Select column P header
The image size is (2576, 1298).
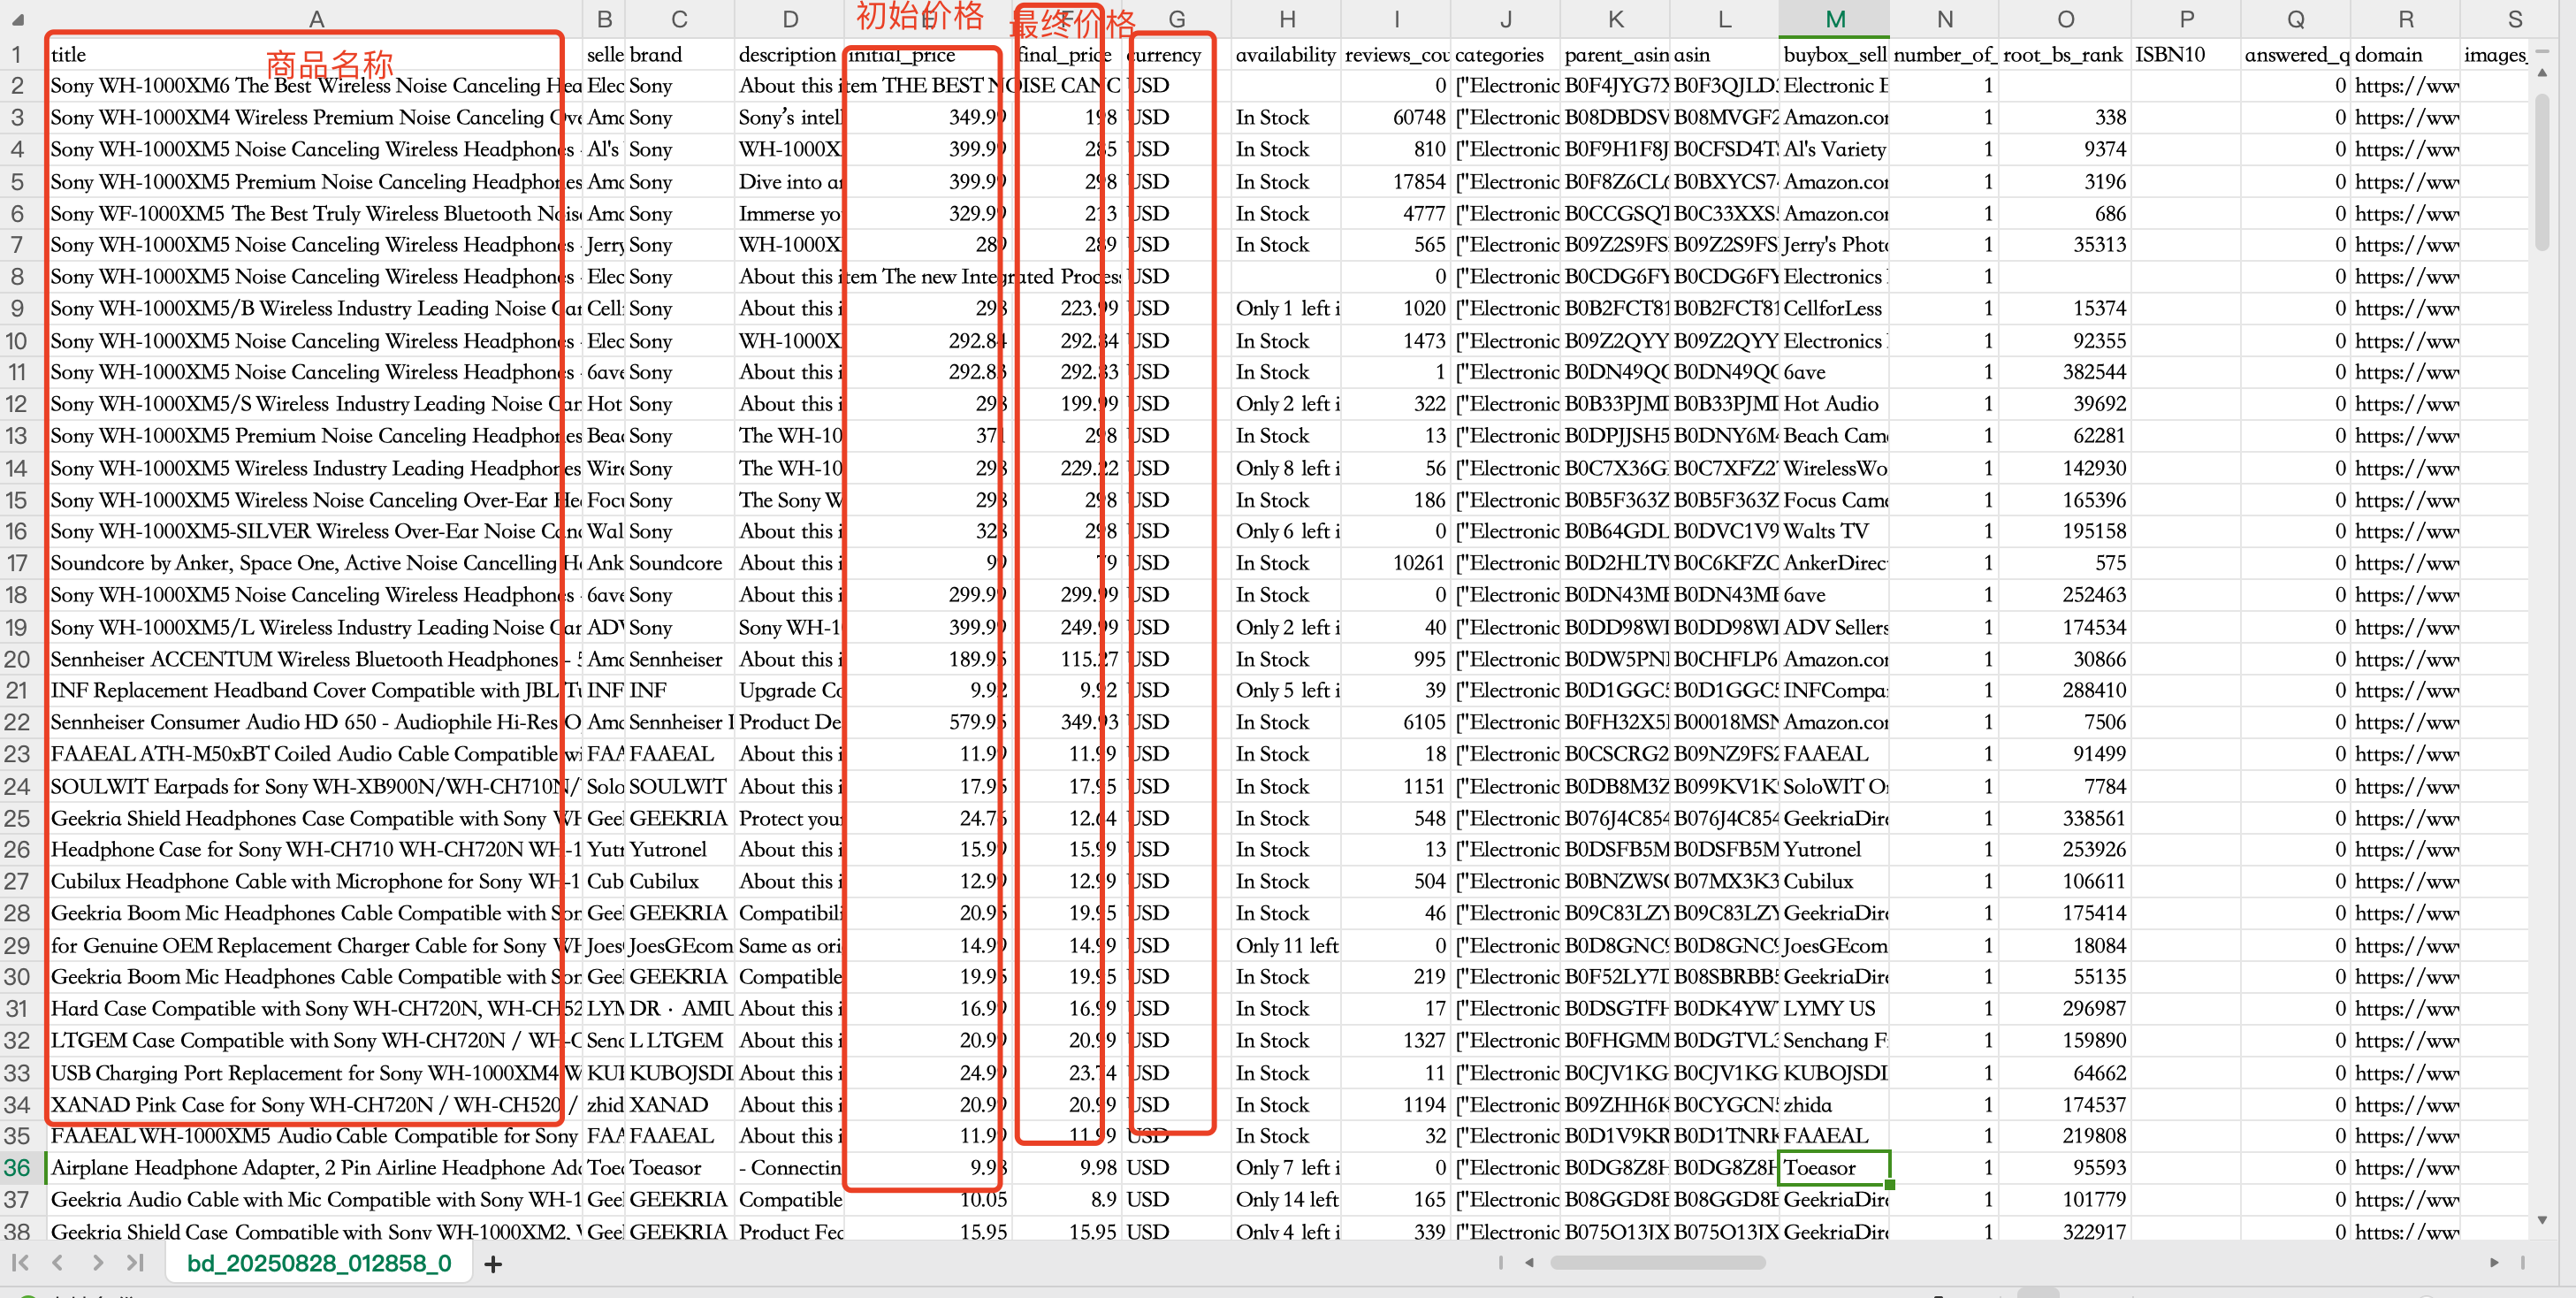point(2186,19)
